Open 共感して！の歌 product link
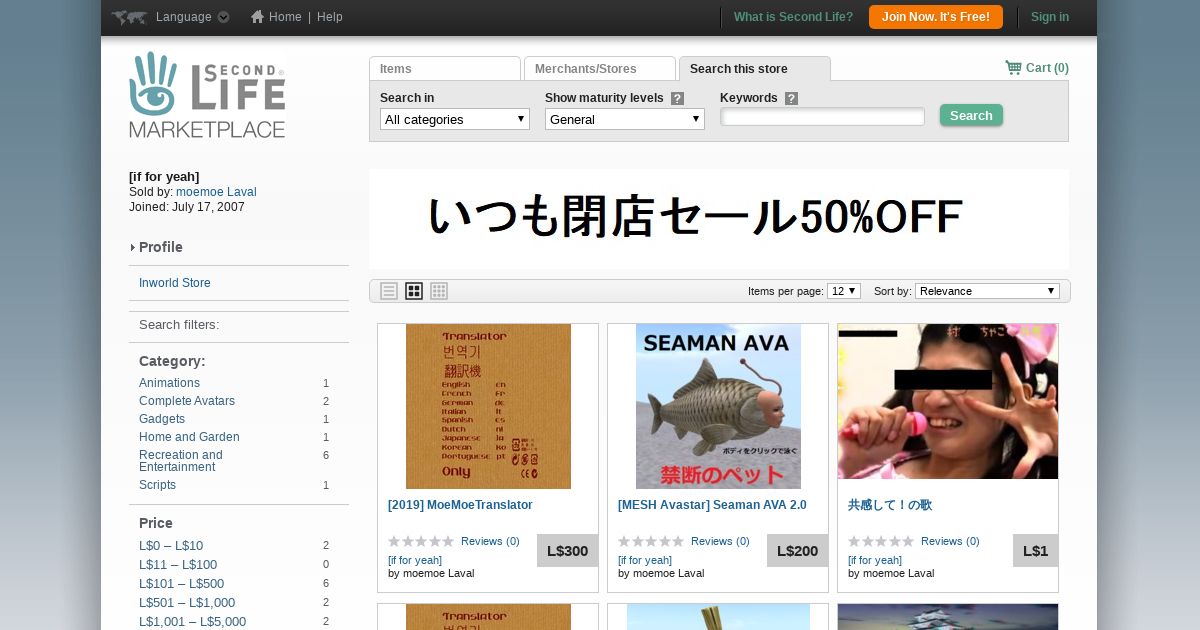 tap(890, 505)
